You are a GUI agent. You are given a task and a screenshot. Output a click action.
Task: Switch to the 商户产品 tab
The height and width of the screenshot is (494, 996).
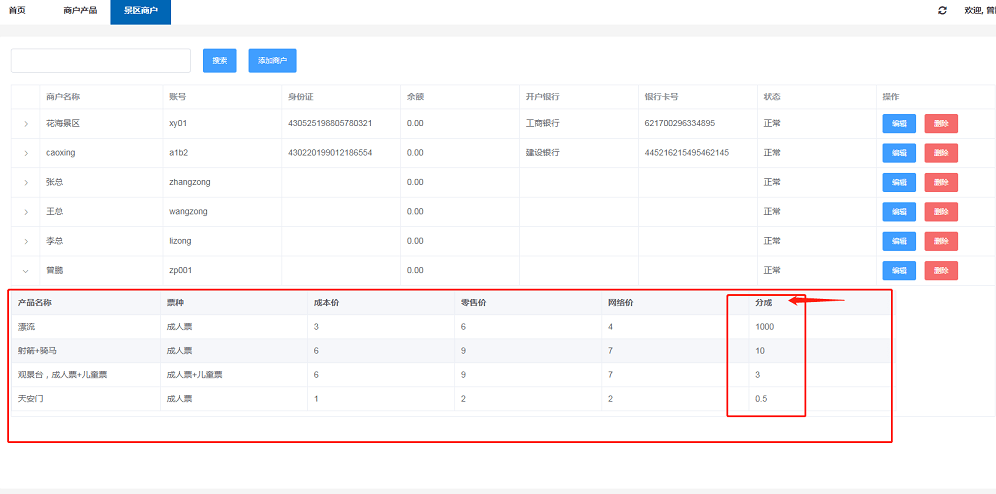click(x=81, y=11)
